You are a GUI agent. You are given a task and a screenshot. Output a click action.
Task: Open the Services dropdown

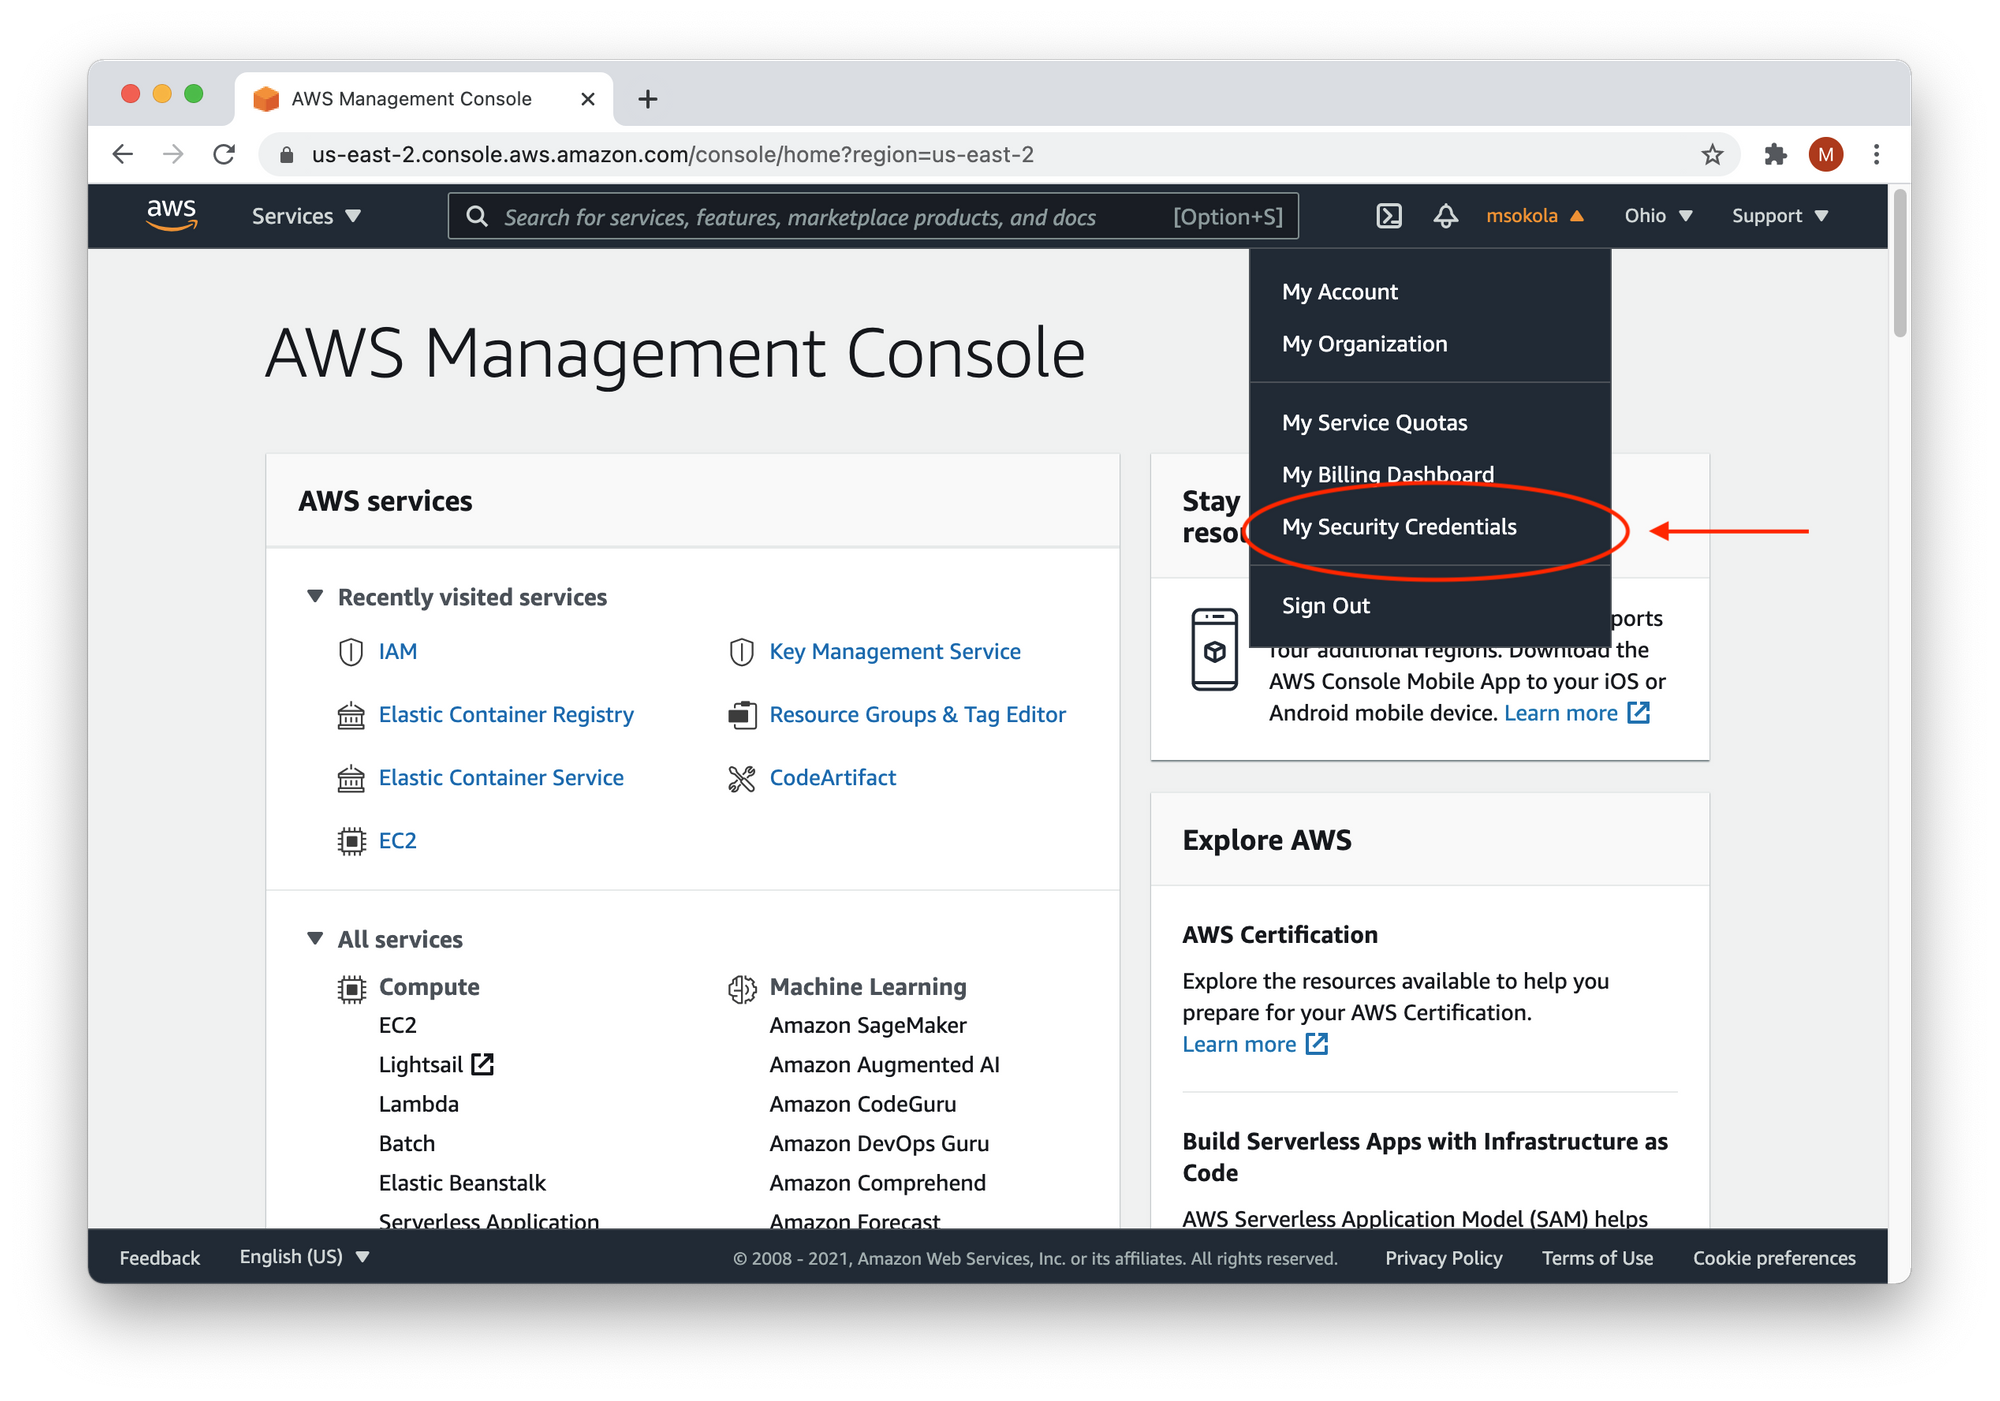tap(306, 216)
